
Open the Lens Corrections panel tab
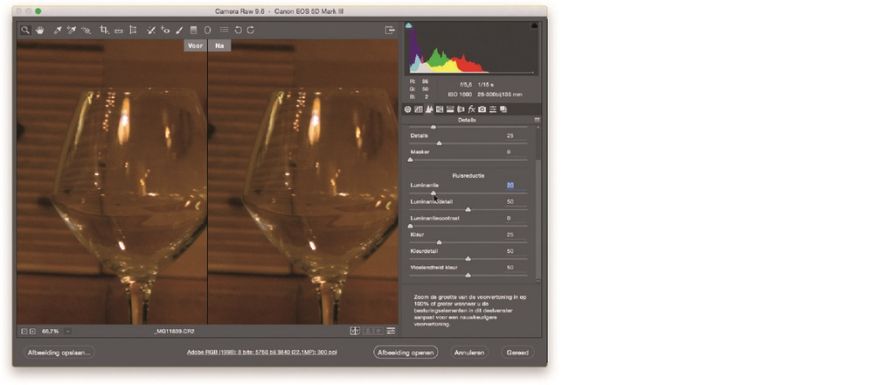click(x=460, y=110)
